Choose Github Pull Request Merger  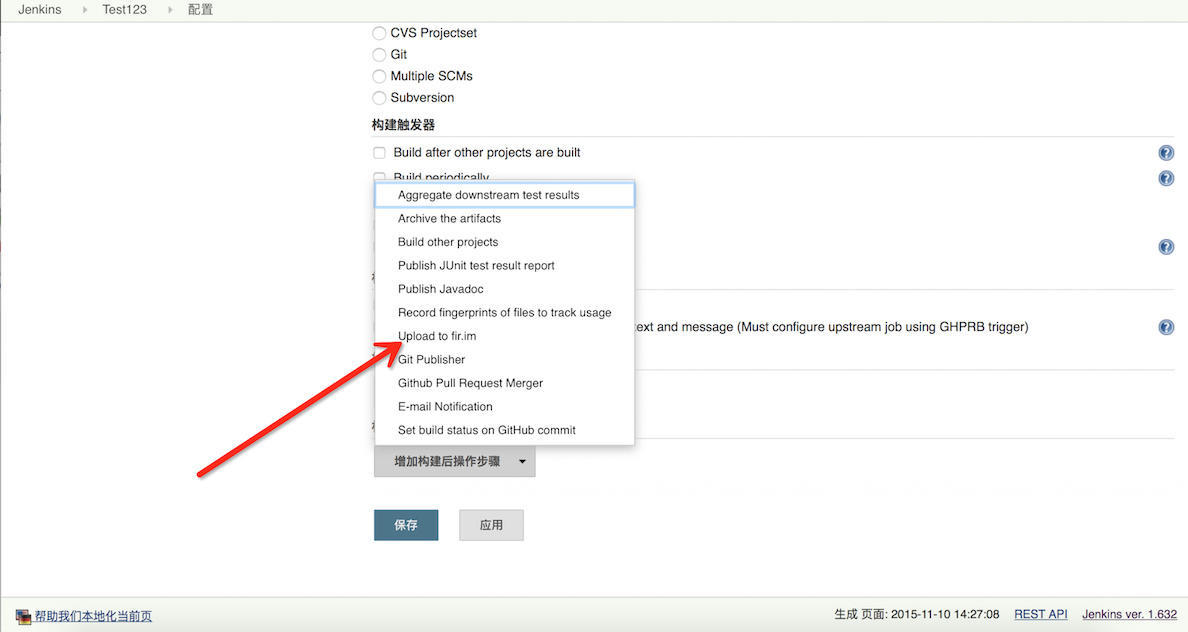coord(505,383)
